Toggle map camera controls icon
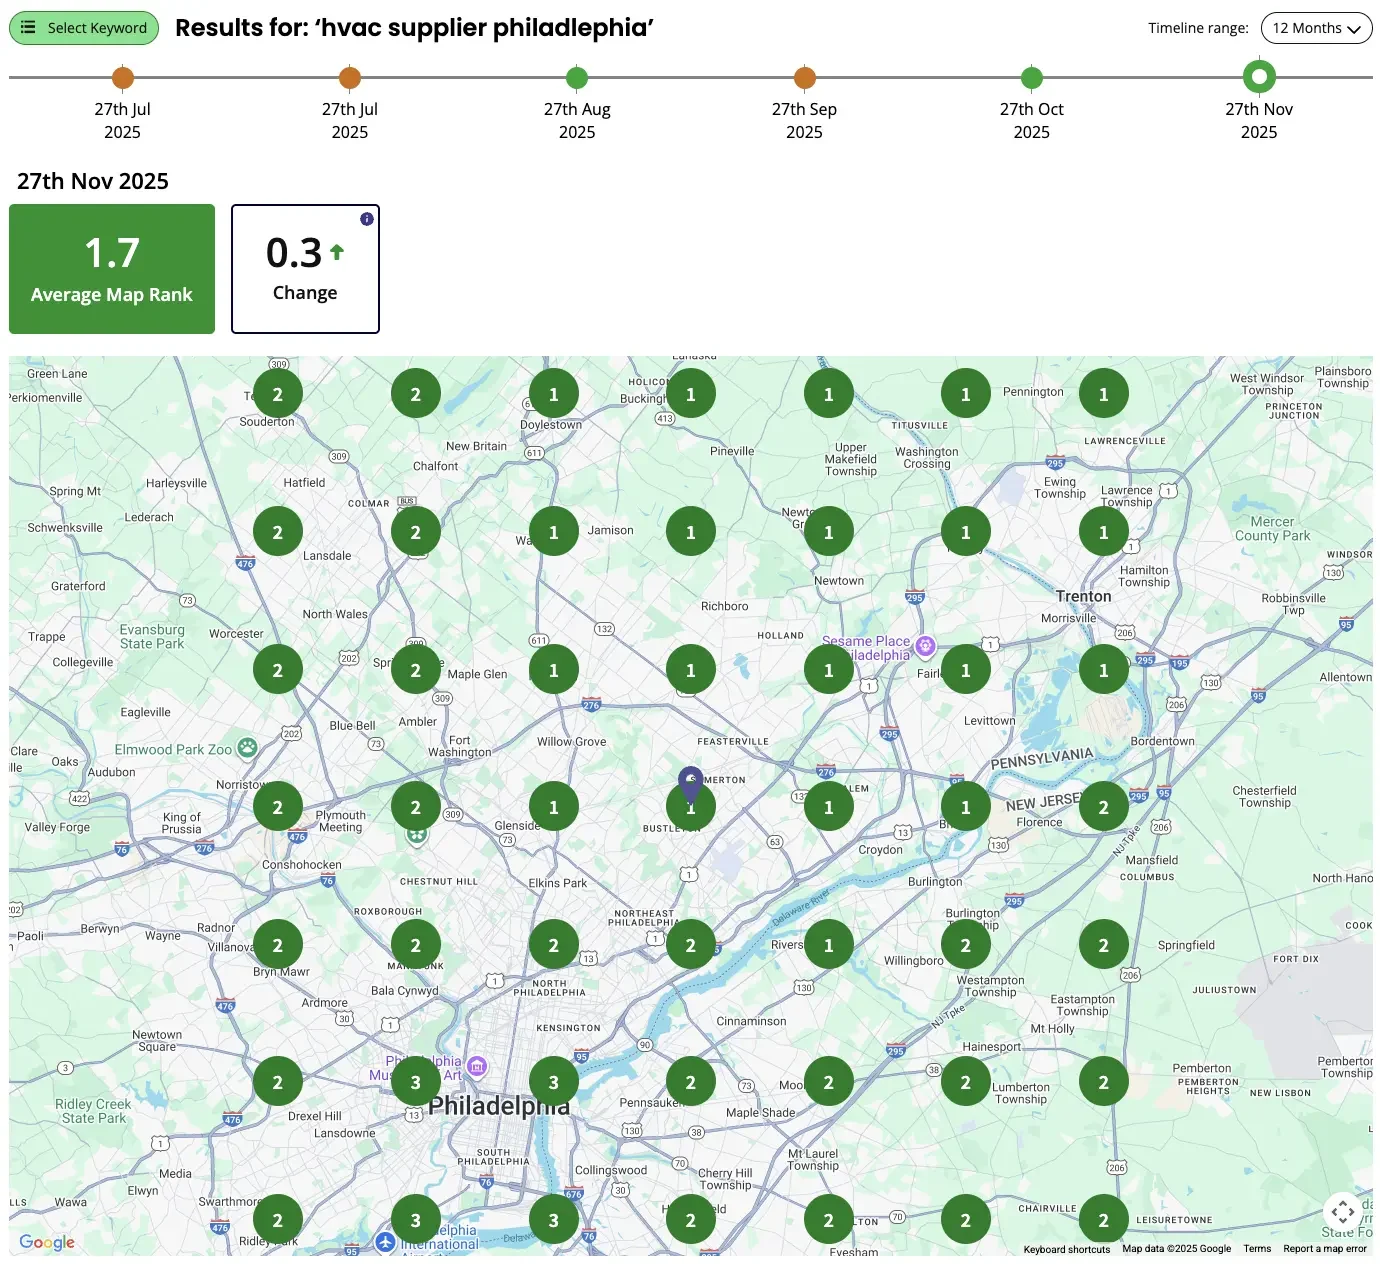 (x=1342, y=1213)
